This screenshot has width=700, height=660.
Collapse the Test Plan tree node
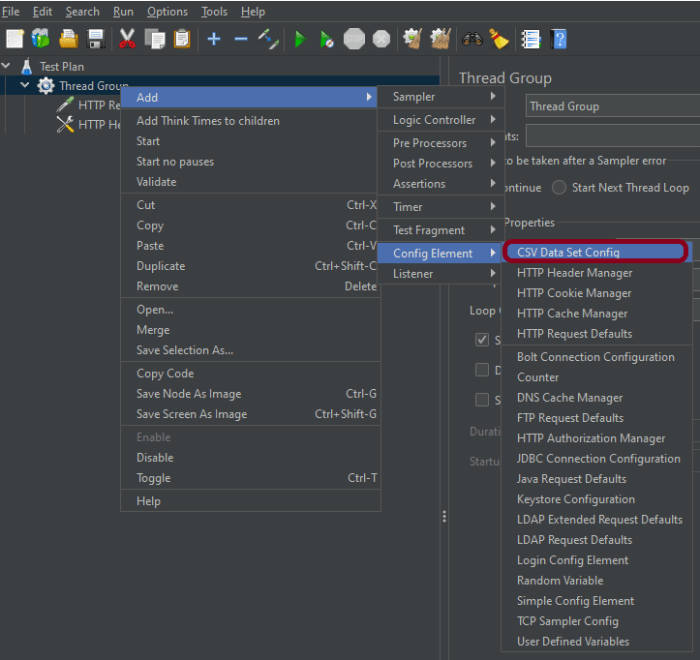coord(8,67)
